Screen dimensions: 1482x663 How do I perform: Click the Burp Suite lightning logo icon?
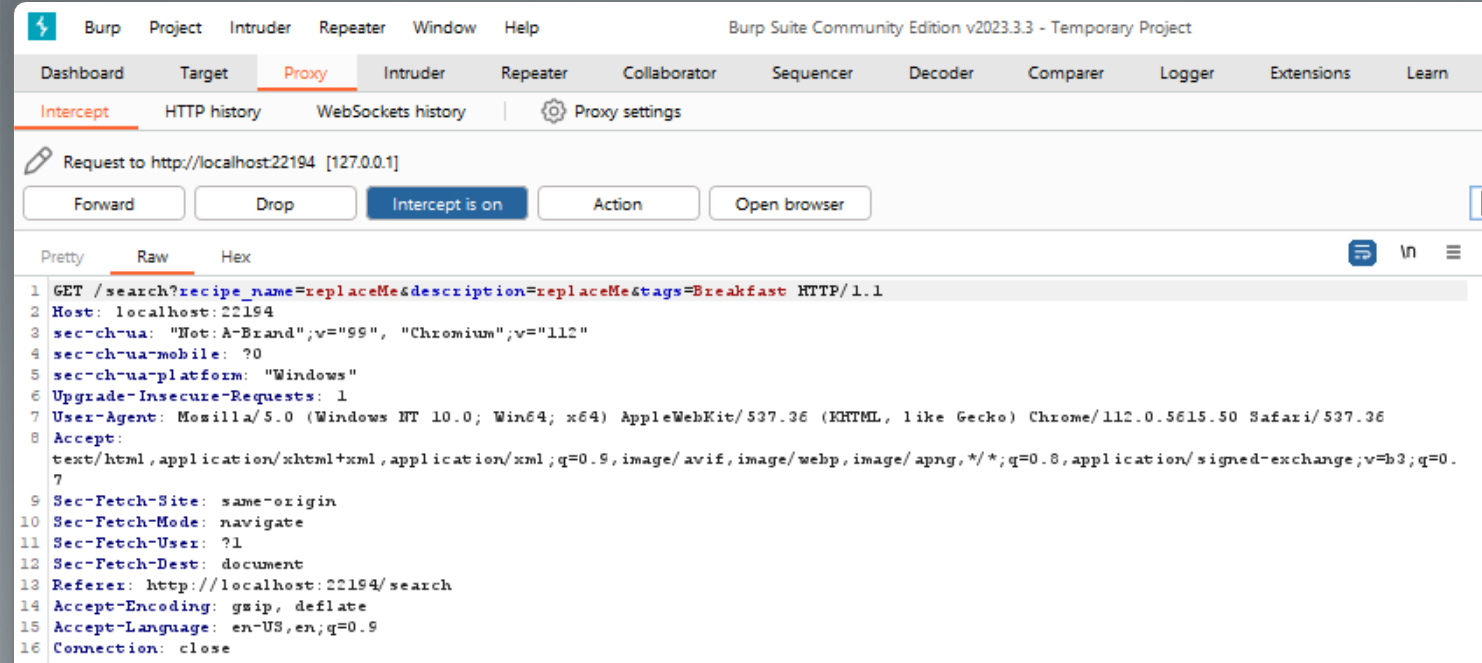(42, 27)
